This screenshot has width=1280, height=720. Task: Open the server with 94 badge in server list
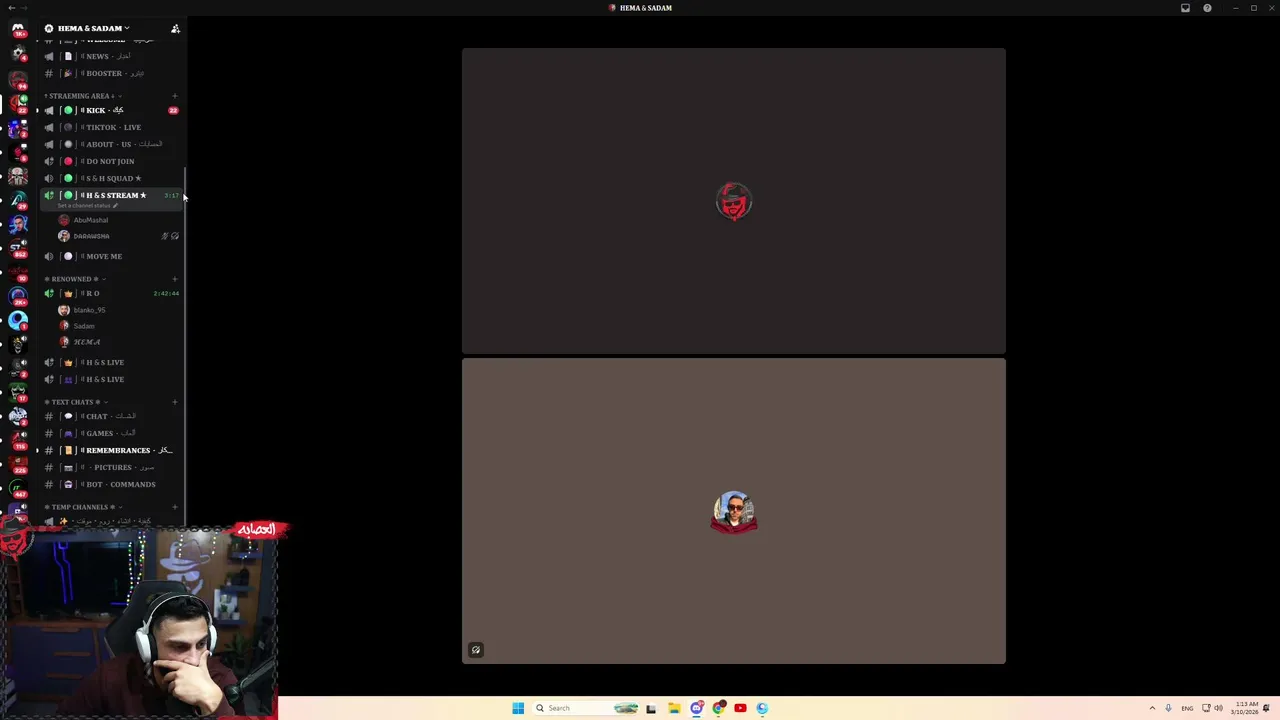click(18, 79)
